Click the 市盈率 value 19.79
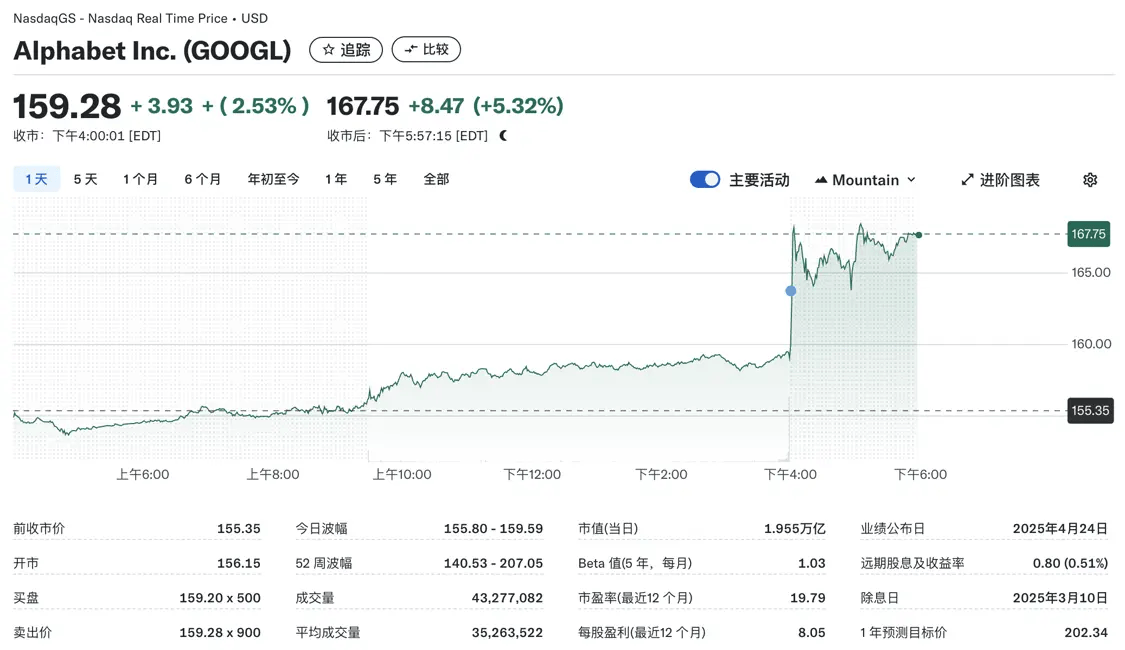1125x650 pixels. pyautogui.click(x=808, y=598)
